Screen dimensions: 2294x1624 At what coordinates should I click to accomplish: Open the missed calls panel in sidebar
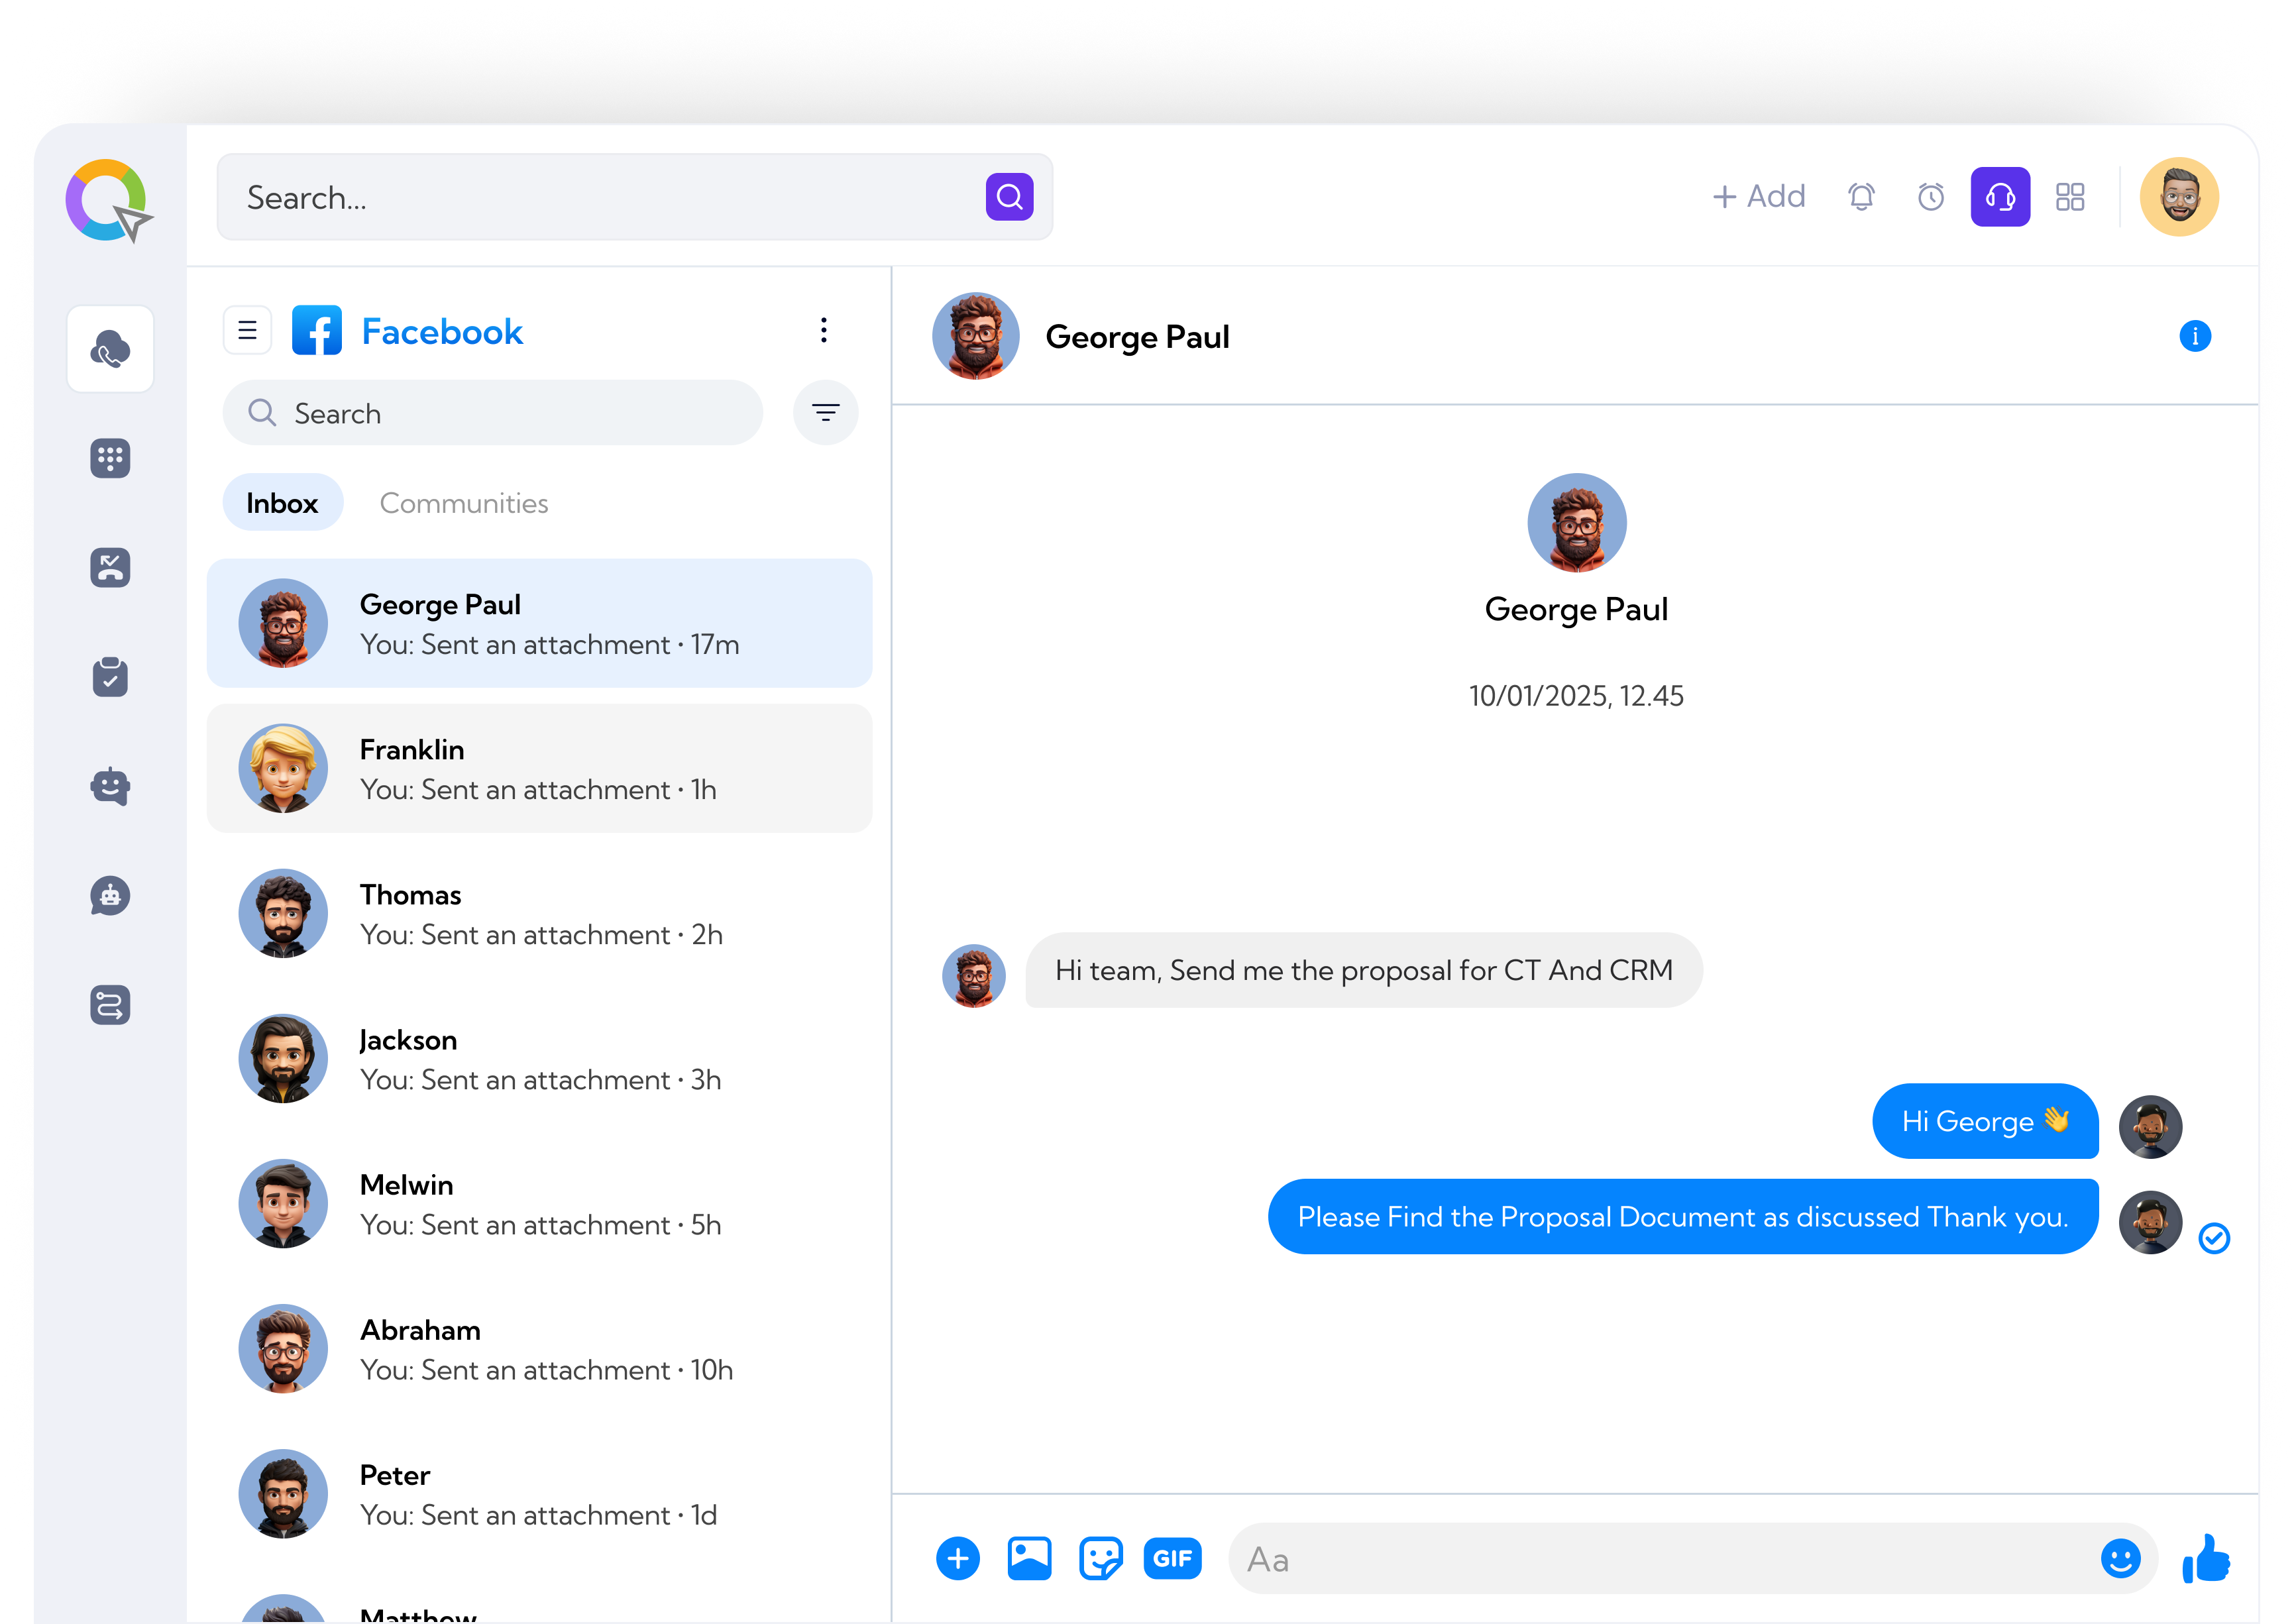point(110,568)
